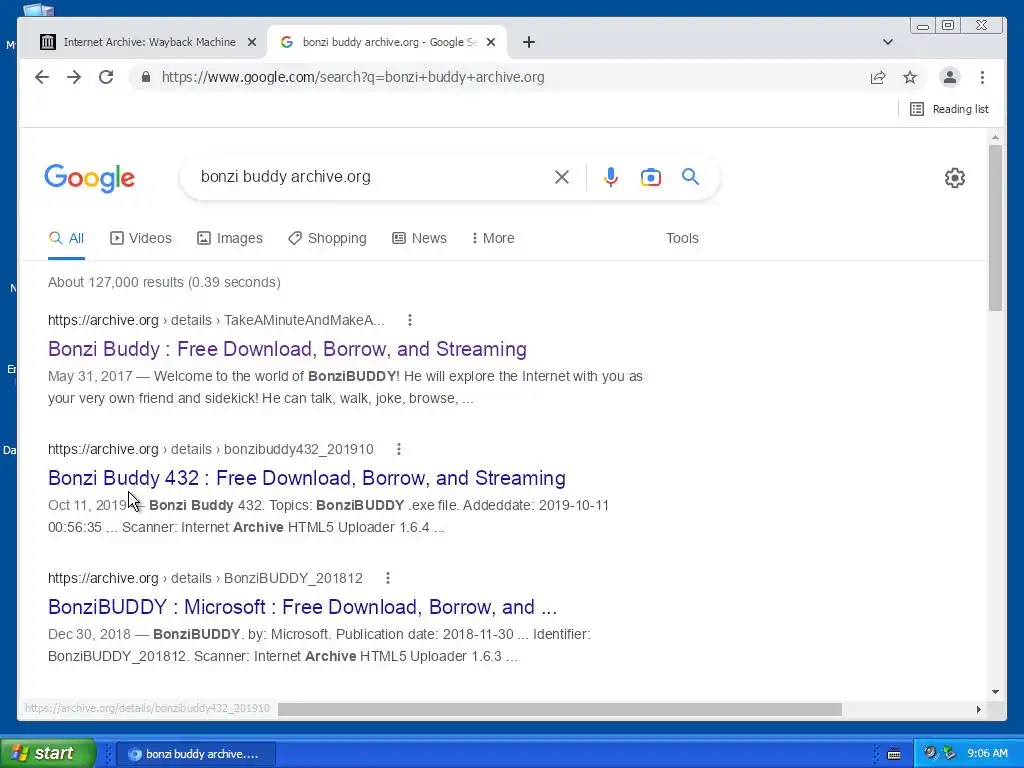
Task: Share this page via the share icon
Action: [878, 77]
